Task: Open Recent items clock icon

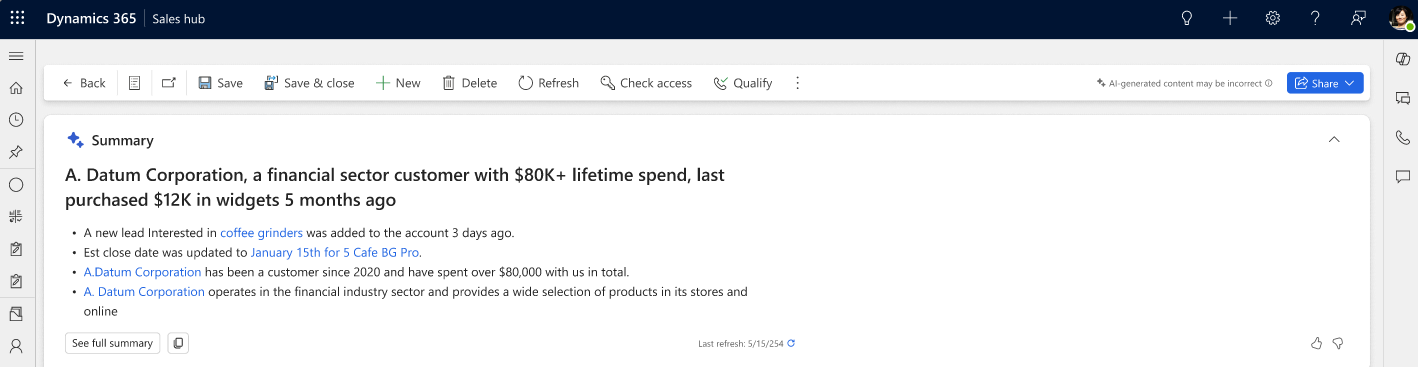Action: [x=16, y=120]
